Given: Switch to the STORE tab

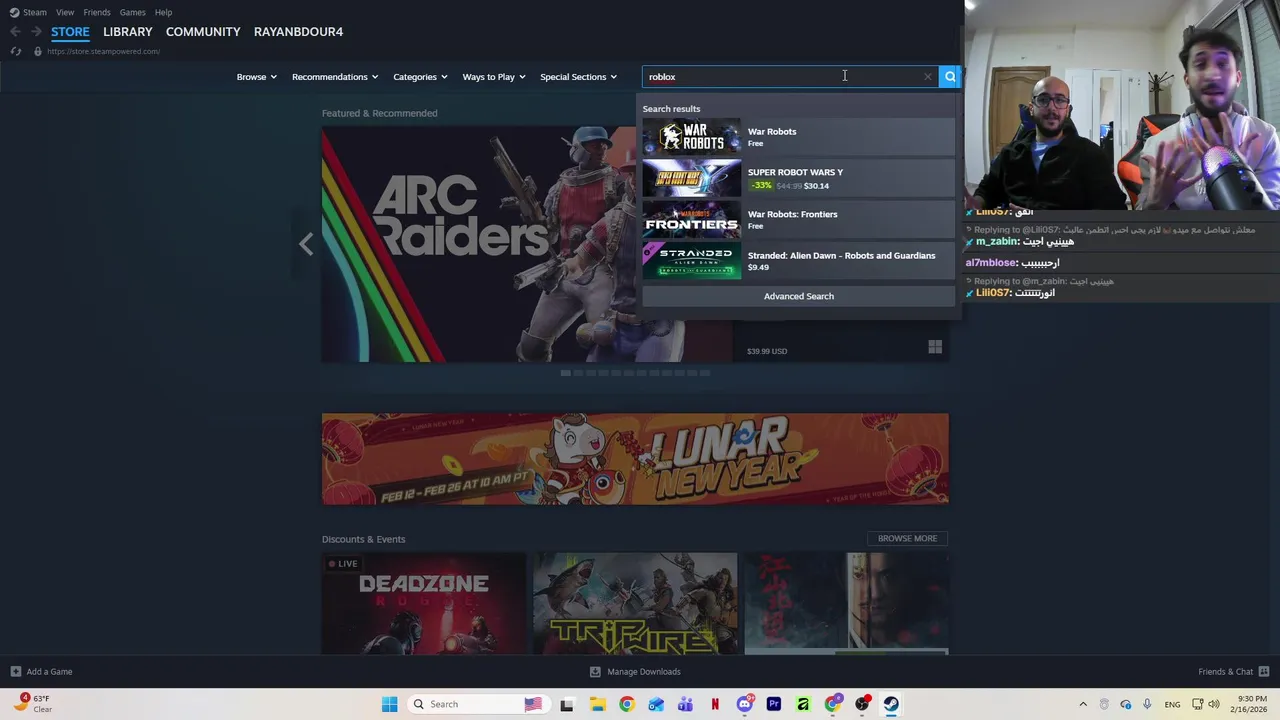Looking at the screenshot, I should tap(70, 32).
